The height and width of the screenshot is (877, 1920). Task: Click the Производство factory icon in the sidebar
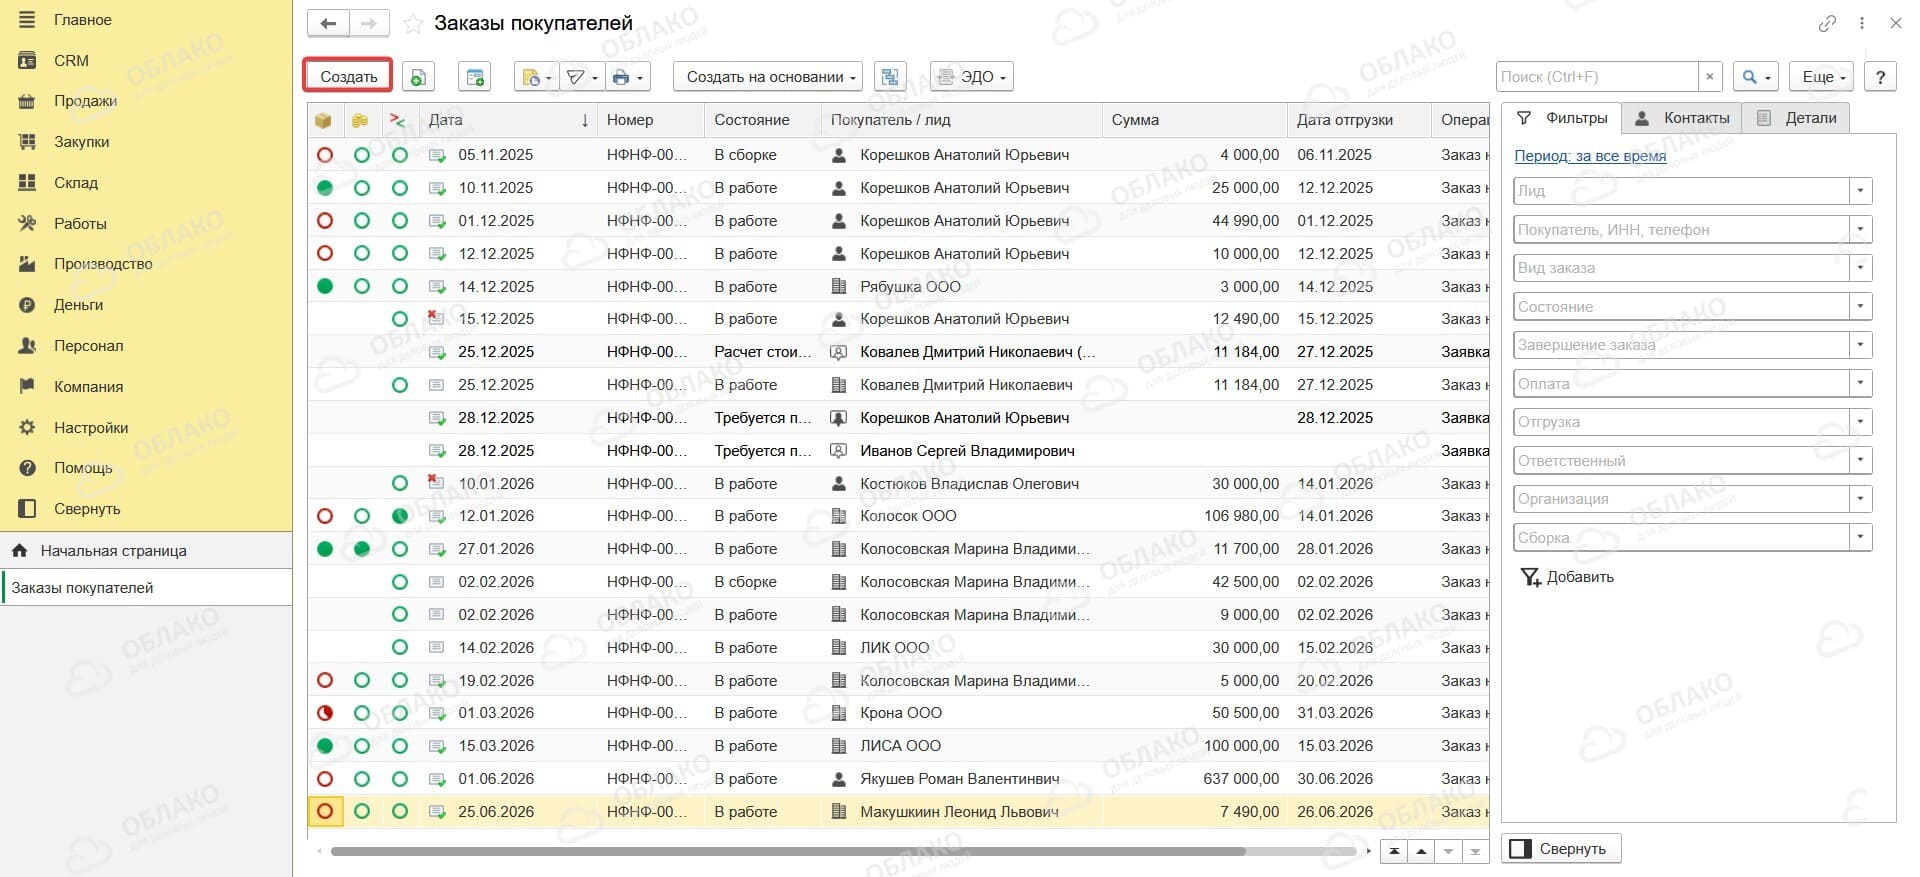pos(27,264)
